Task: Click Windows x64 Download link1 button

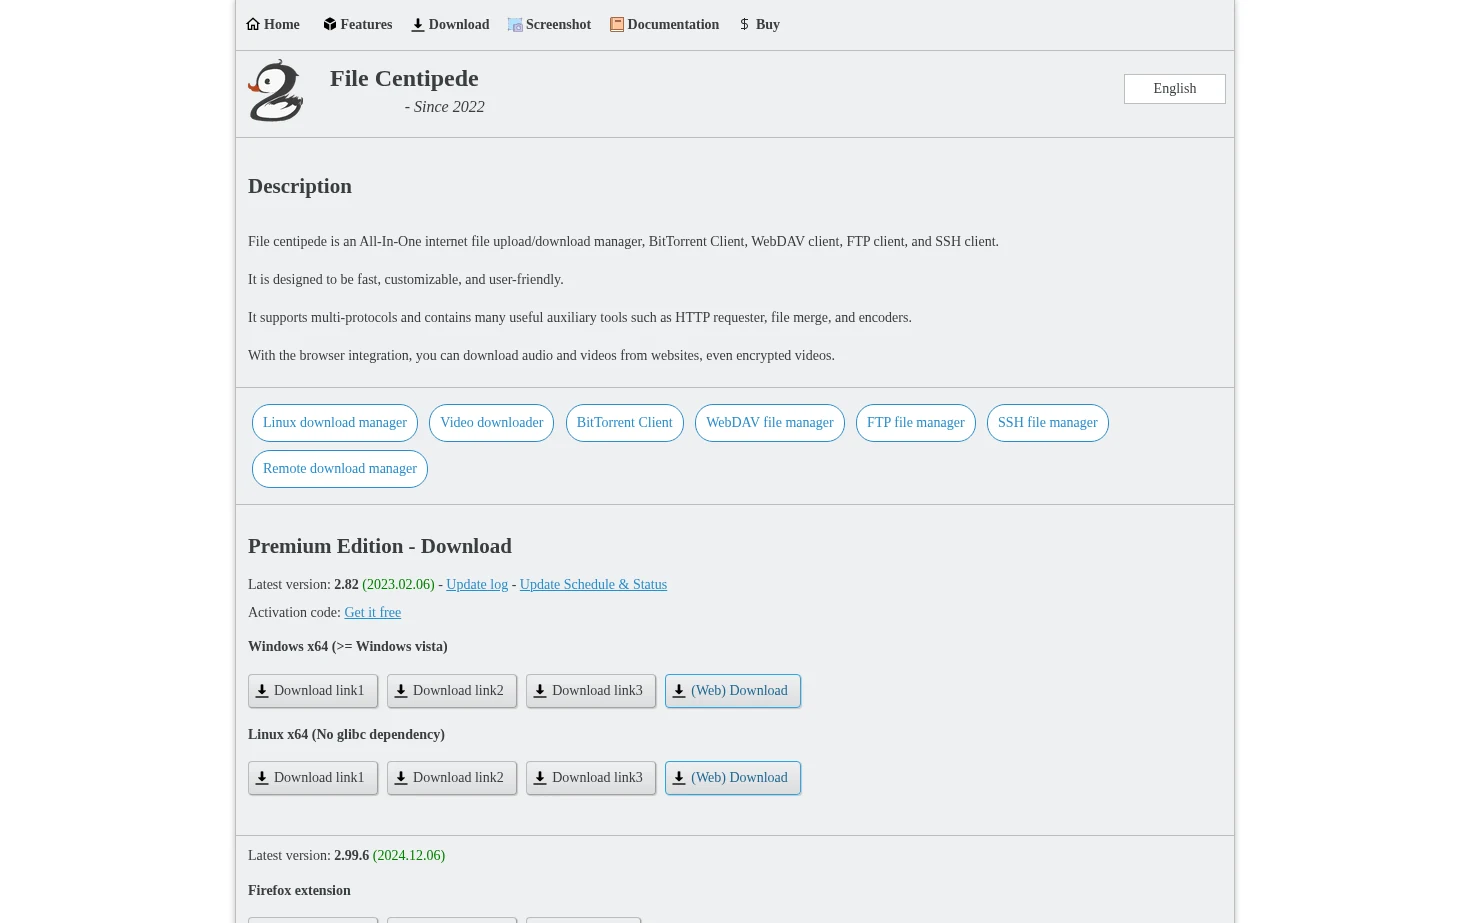Action: (x=313, y=691)
